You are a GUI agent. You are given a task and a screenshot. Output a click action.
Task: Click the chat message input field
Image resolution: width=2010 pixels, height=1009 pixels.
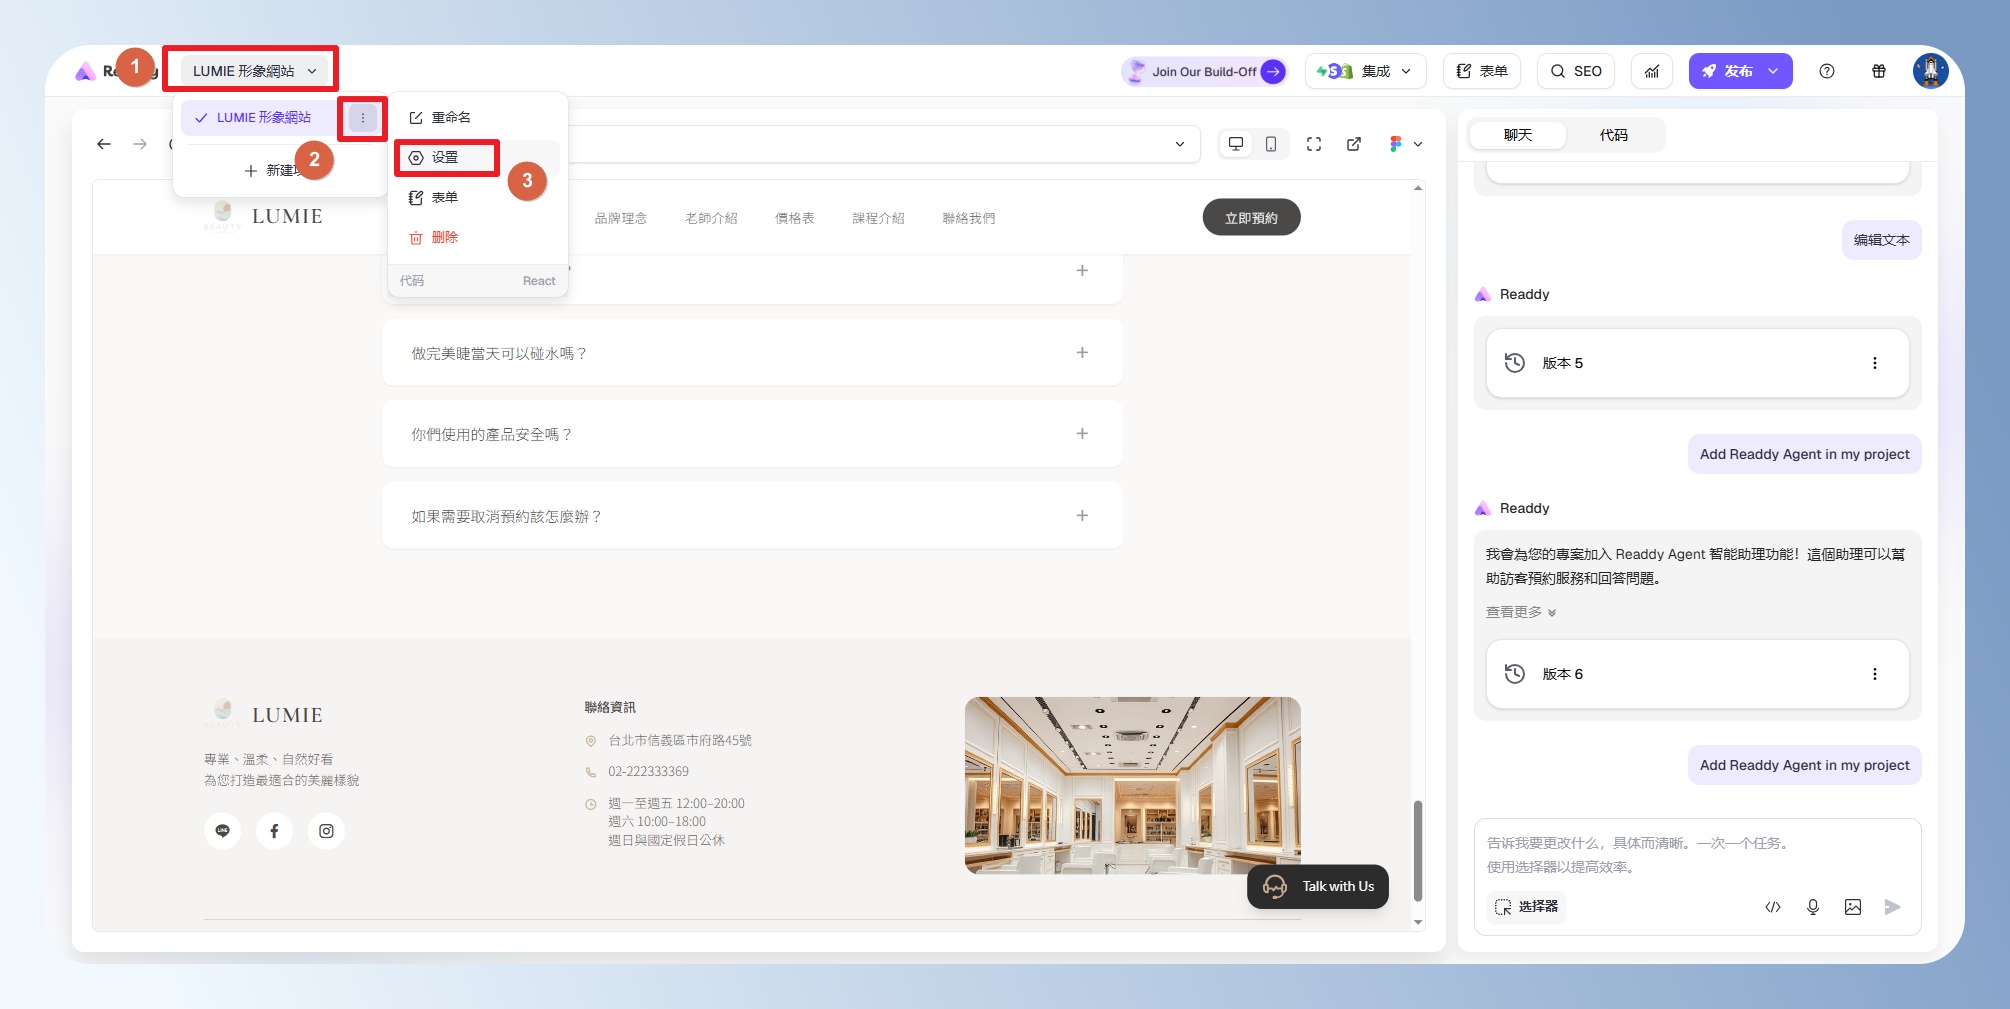pos(1696,855)
